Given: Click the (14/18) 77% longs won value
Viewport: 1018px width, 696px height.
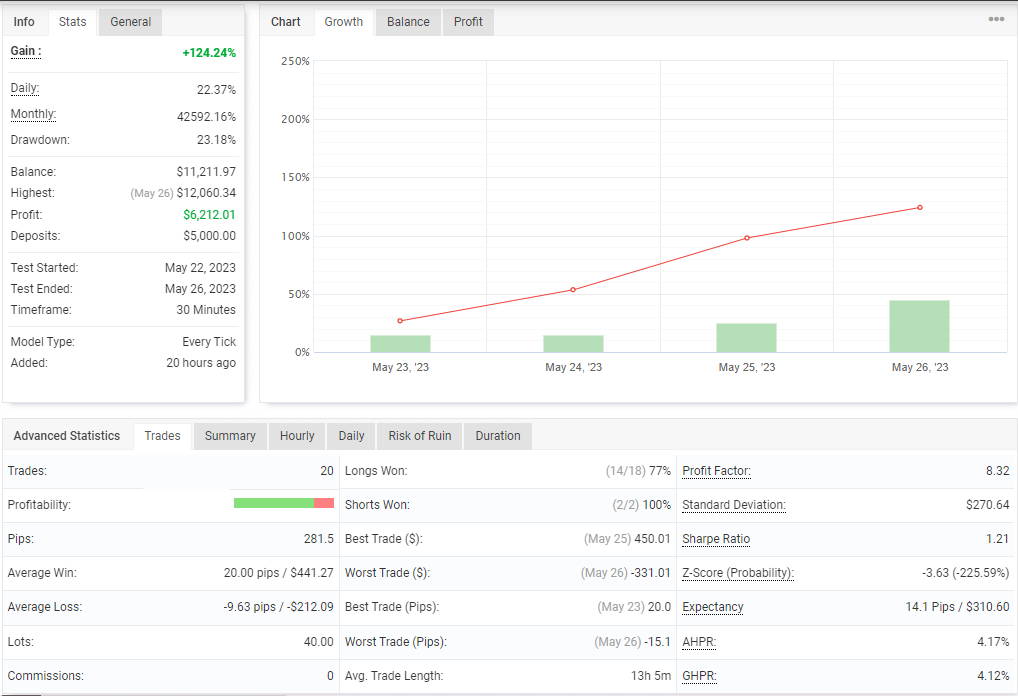Looking at the screenshot, I should click(x=638, y=471).
